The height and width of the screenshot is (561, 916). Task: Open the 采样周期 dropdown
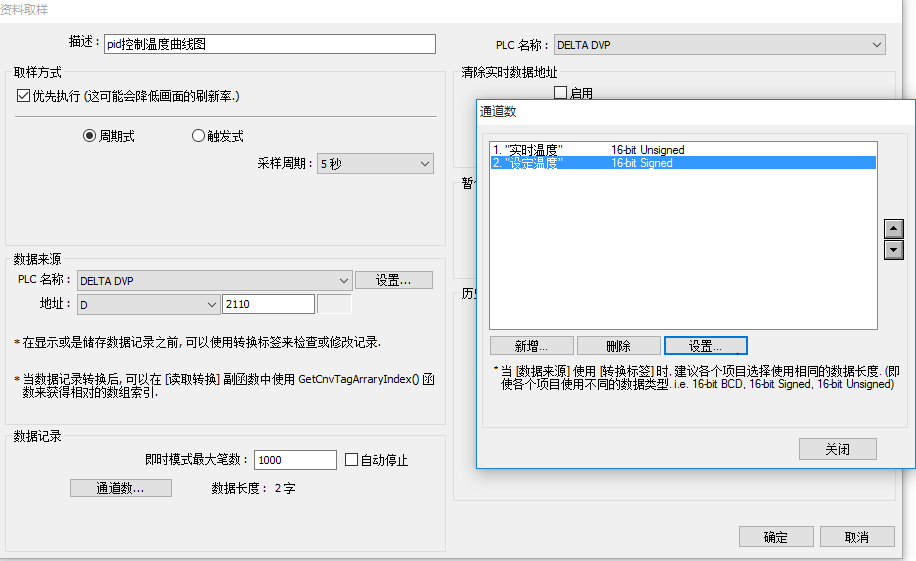374,163
